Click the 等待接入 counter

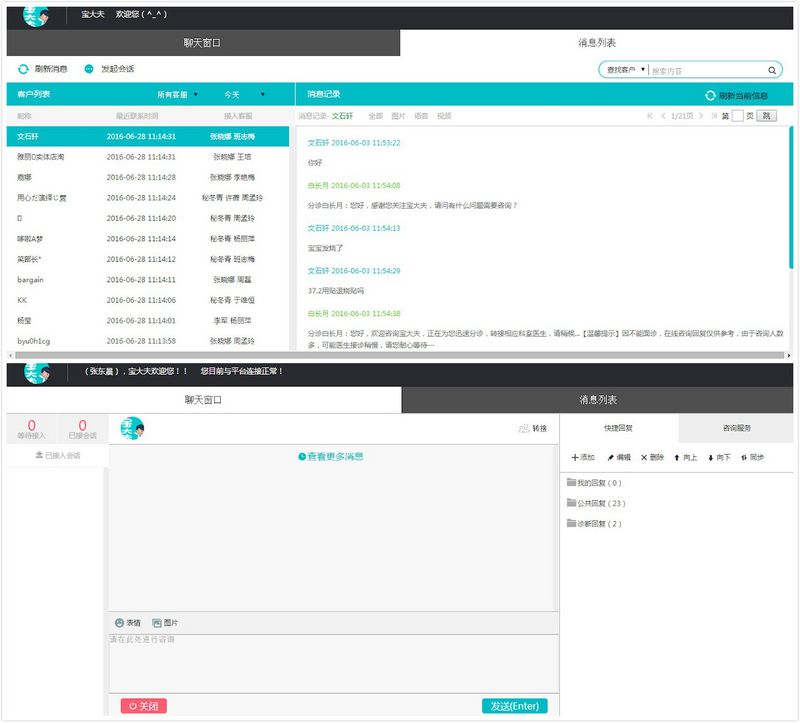[x=32, y=429]
